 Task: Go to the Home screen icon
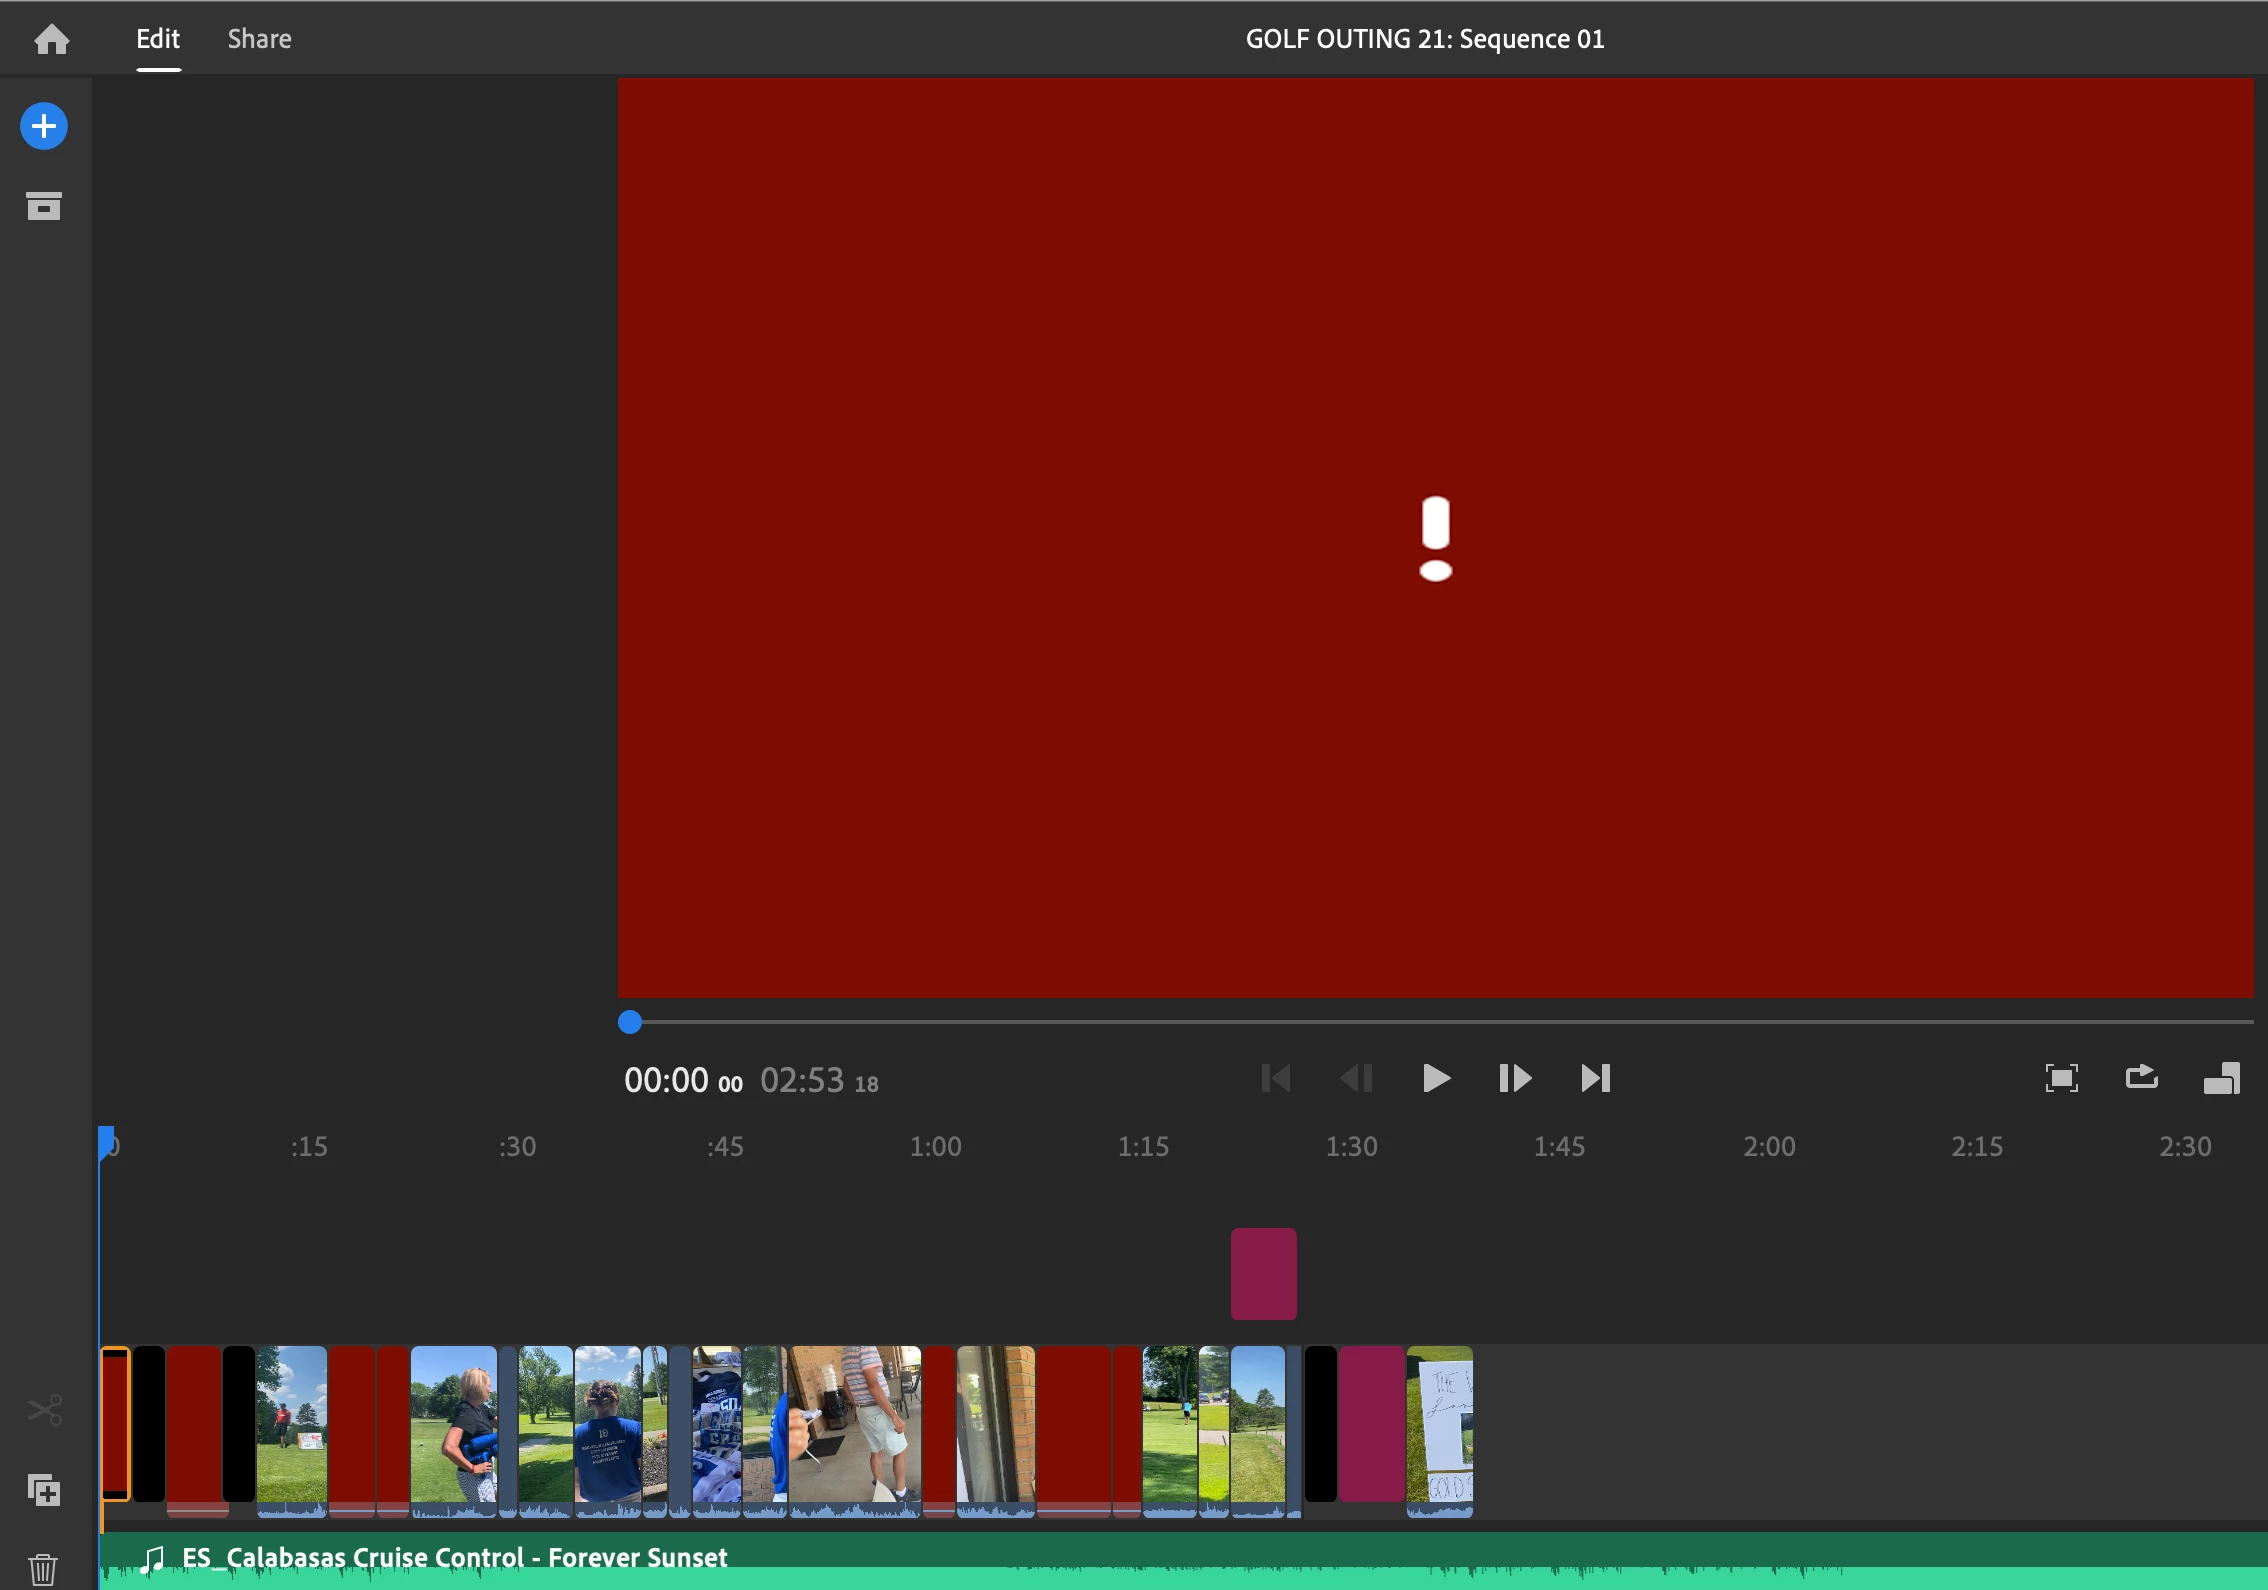(x=51, y=39)
